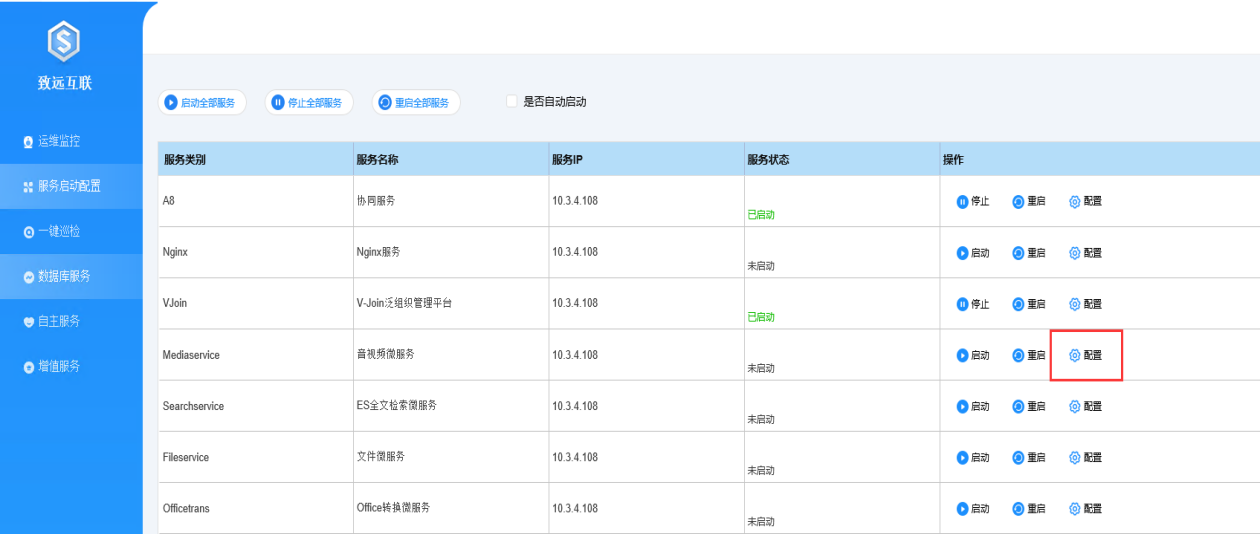Start the Searchservice ES service
Screen dimensions: 1260x534
(973, 406)
